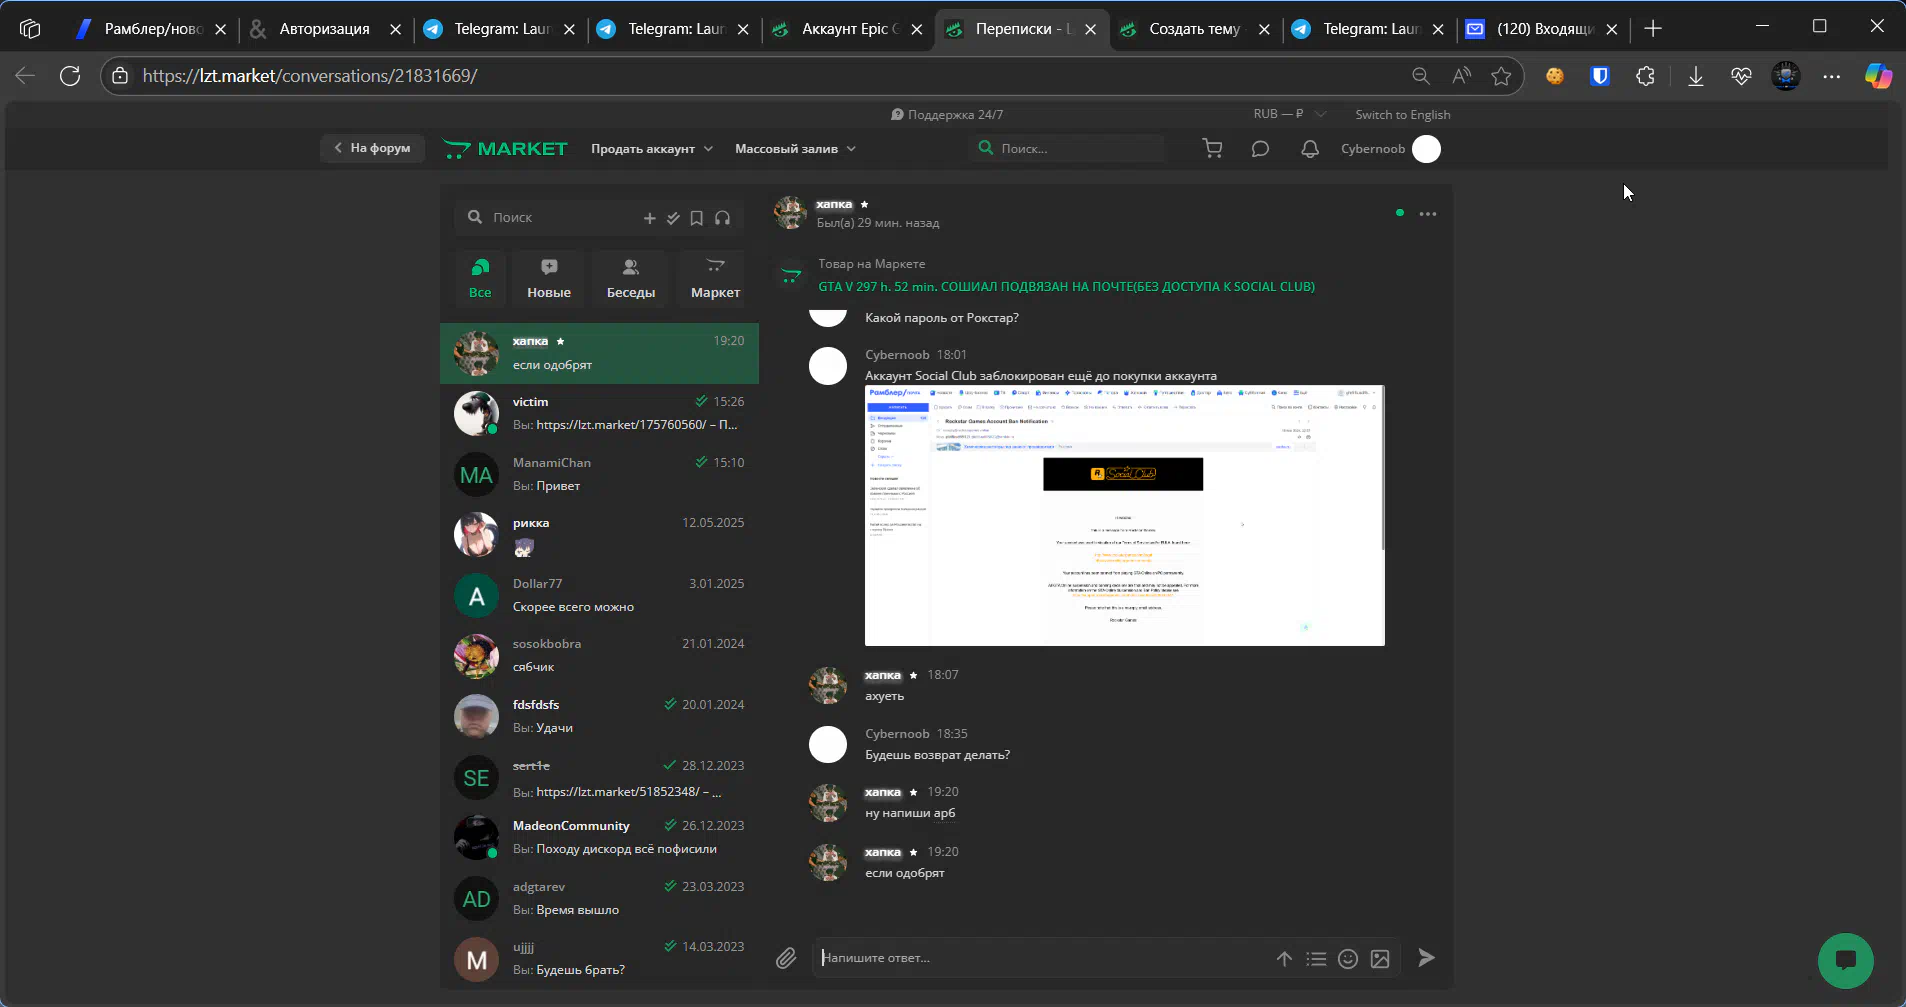Open the conversations chat bubble icon

1260,149
